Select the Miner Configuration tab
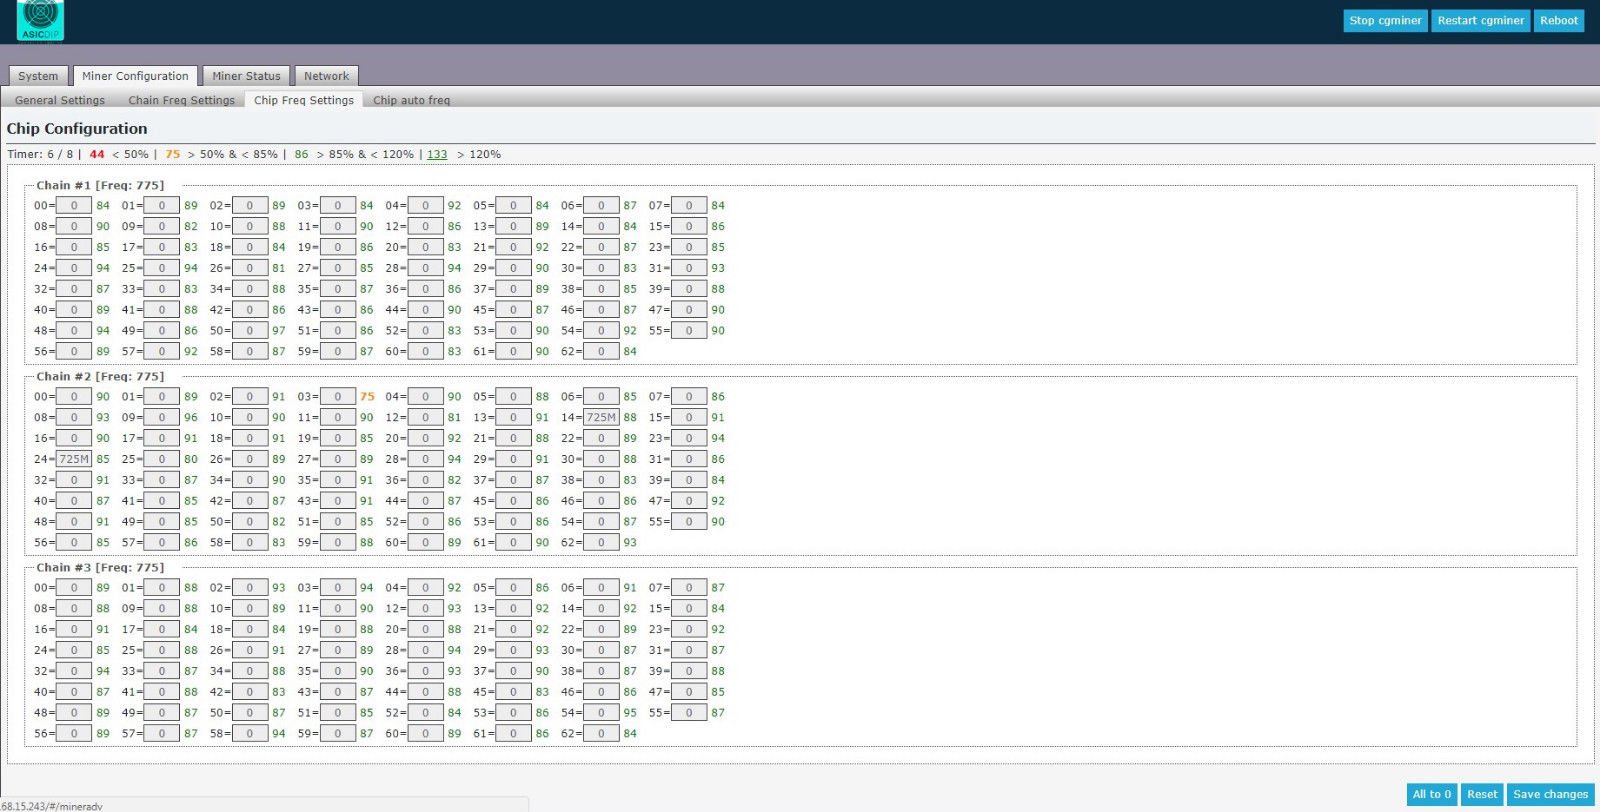The image size is (1600, 812). 135,76
